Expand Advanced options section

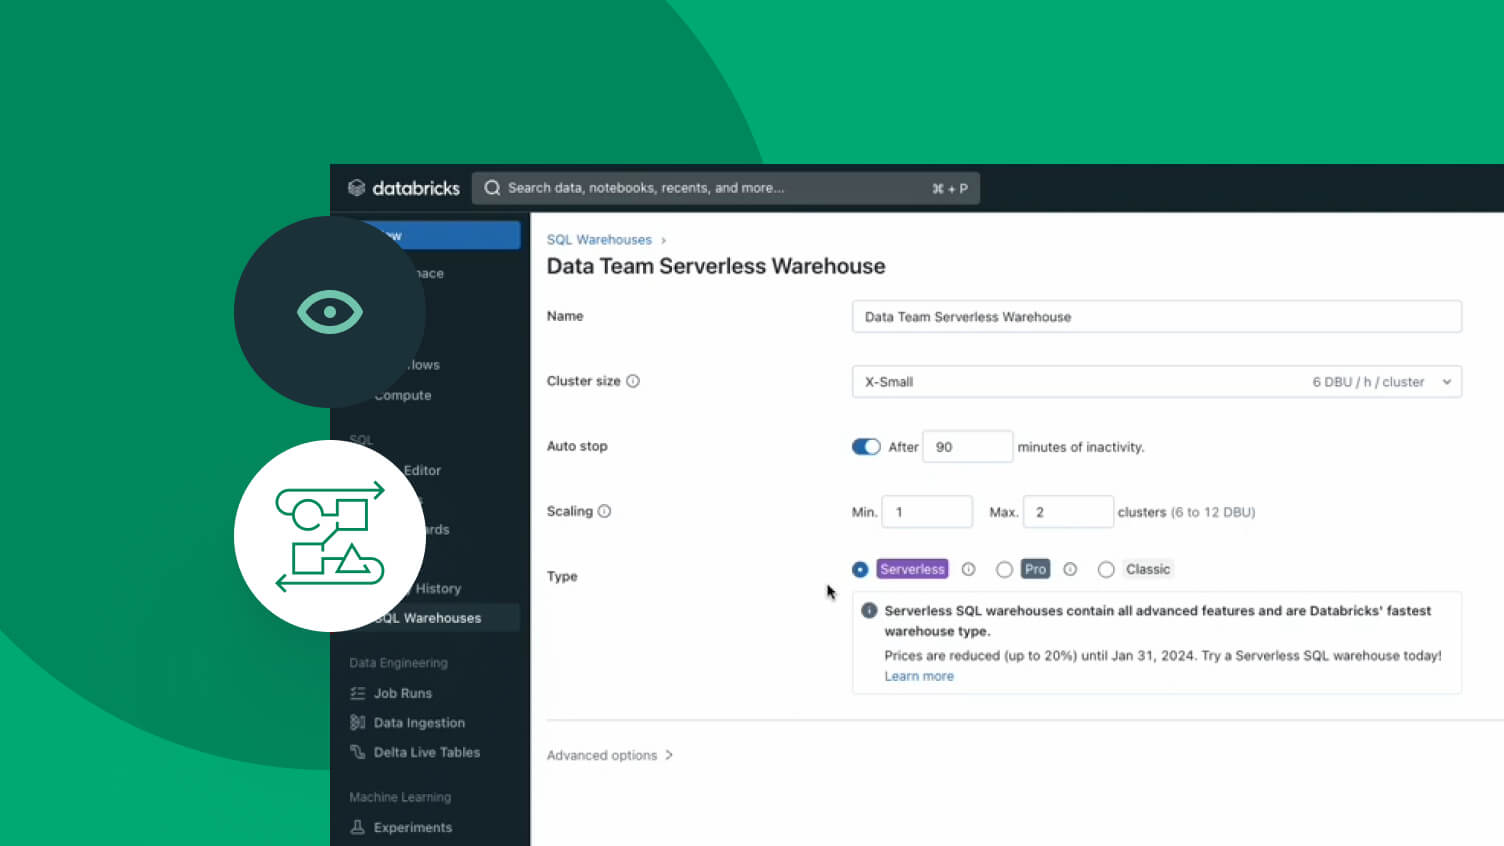pos(609,755)
